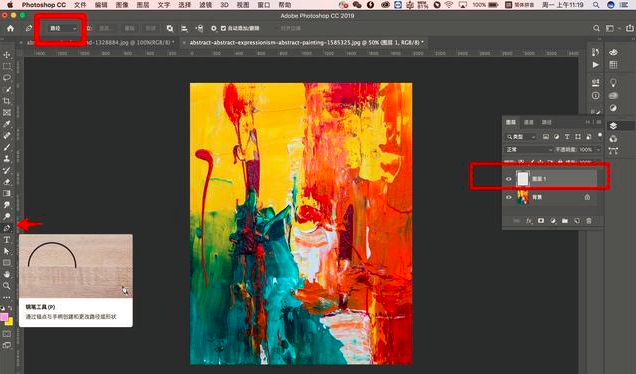Toggle the pixel layer filter

(546, 137)
